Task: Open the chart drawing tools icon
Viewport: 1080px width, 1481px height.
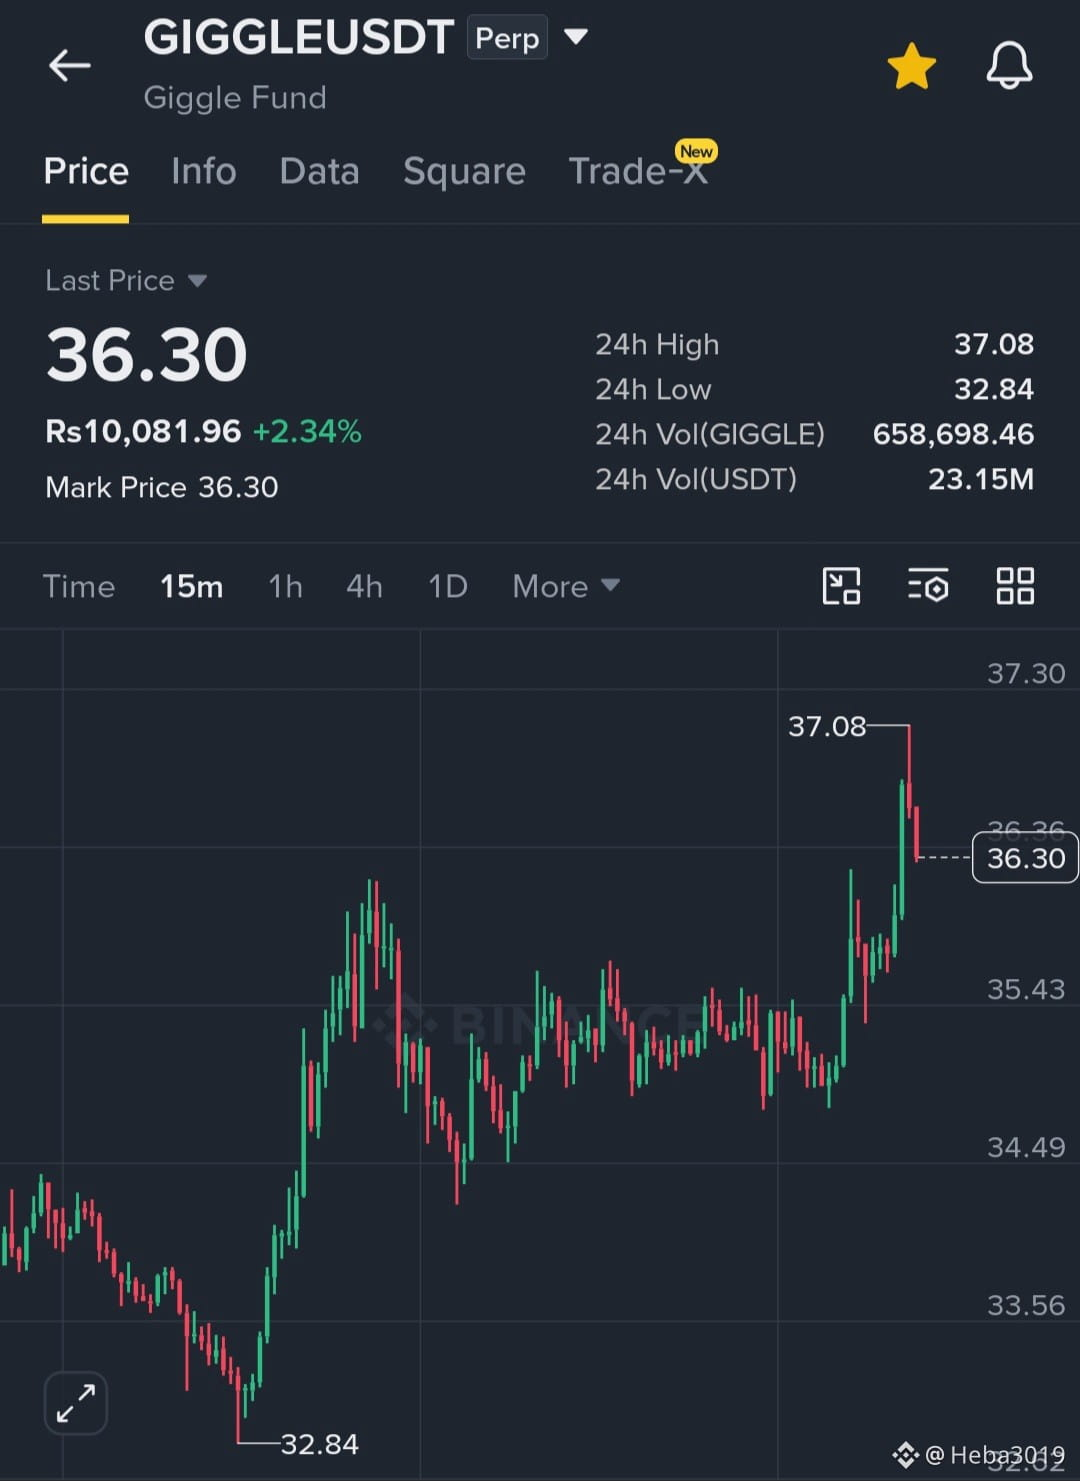Action: pos(841,586)
